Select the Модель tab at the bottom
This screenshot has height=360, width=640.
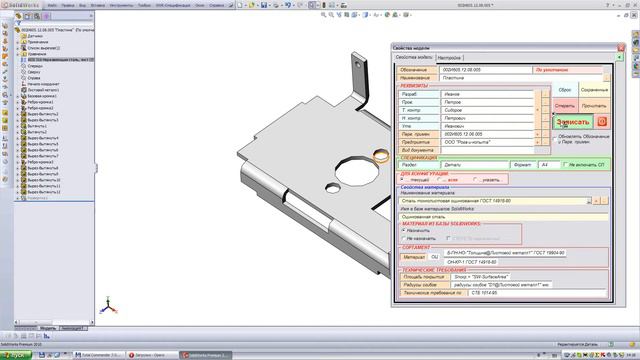click(x=48, y=328)
